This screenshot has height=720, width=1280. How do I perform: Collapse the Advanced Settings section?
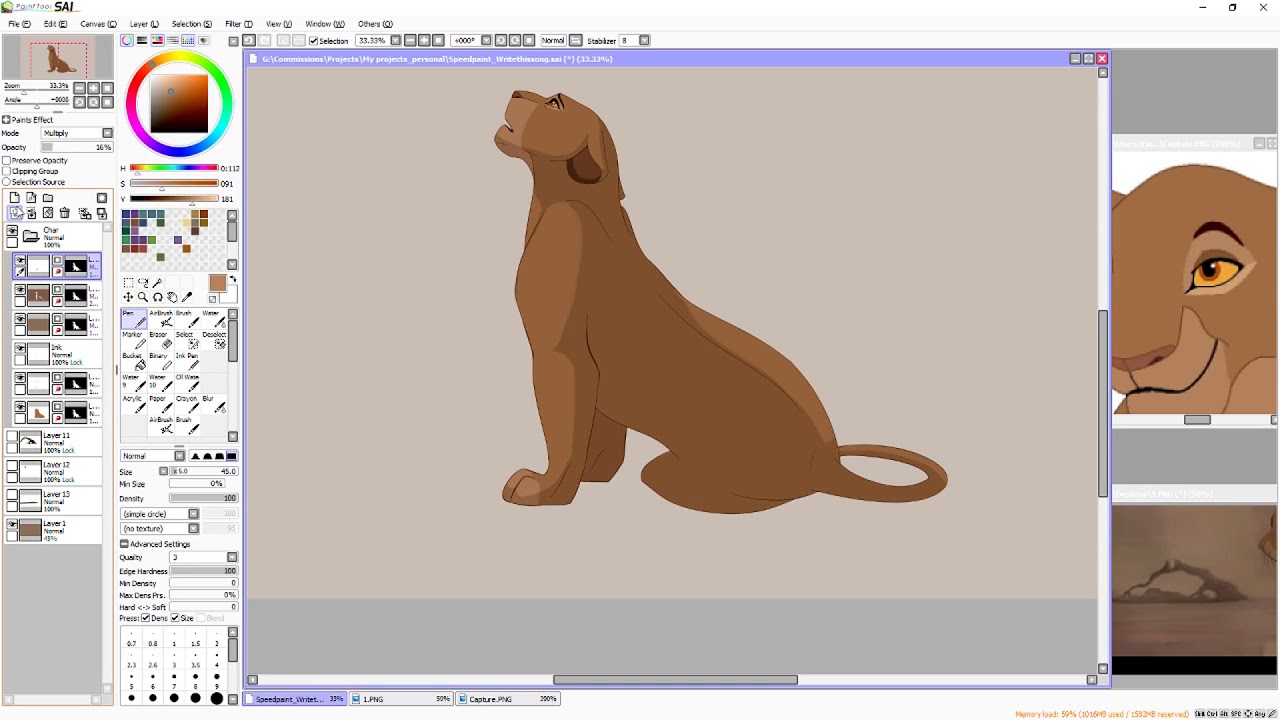pyautogui.click(x=124, y=544)
